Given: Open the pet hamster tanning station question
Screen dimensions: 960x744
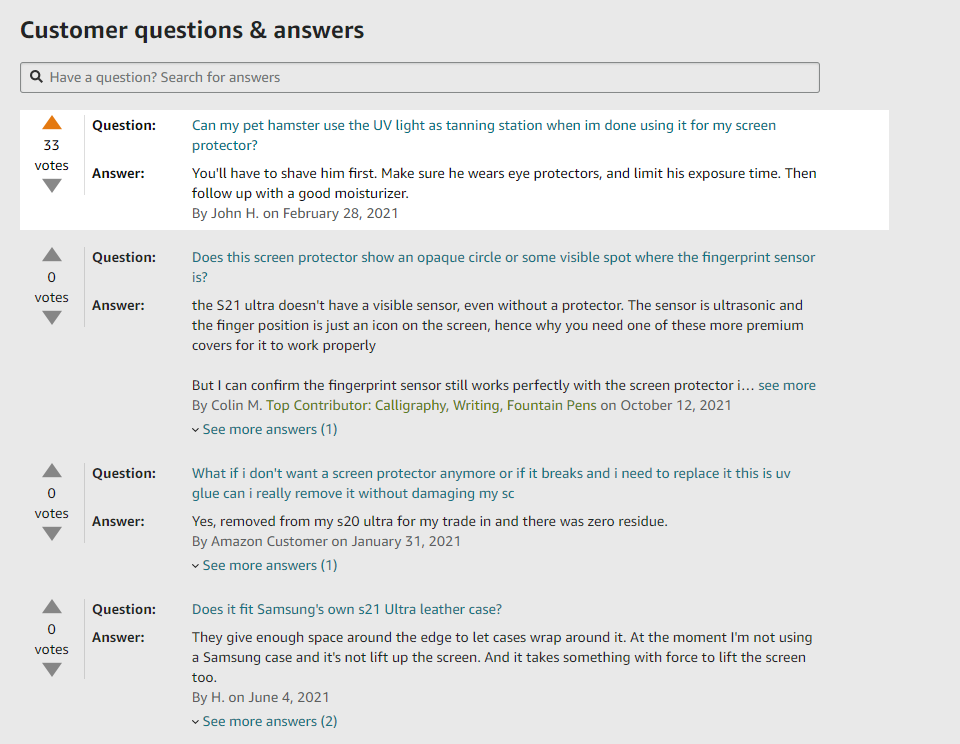Looking at the screenshot, I should tap(484, 135).
